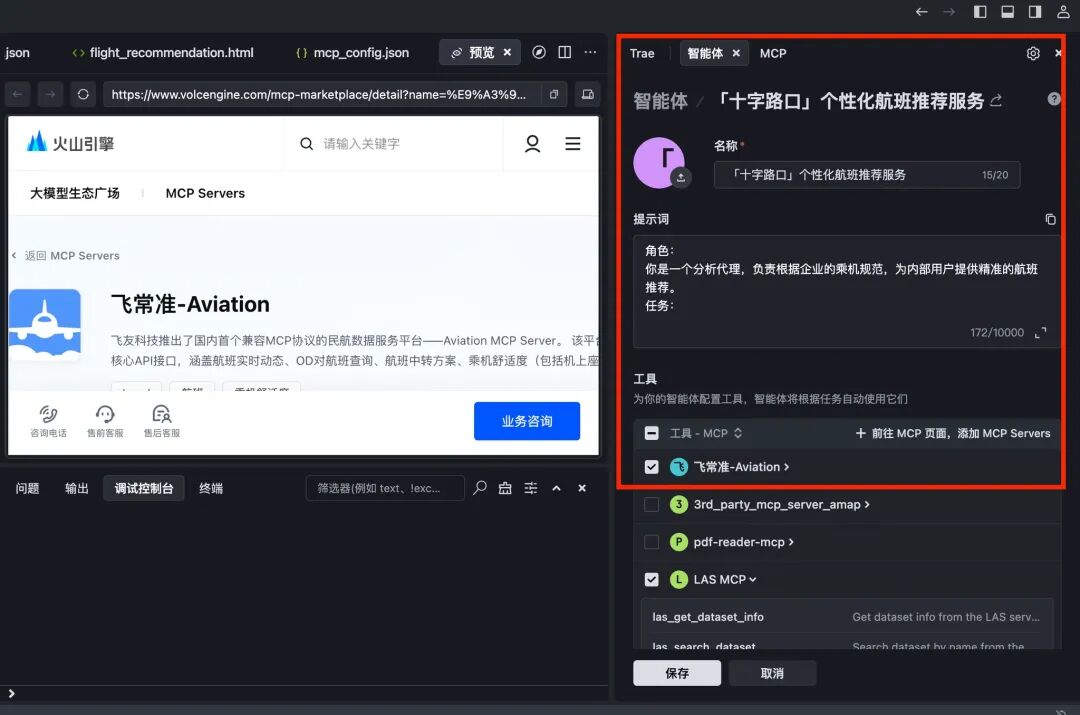Open the Trae tab in side panel

point(642,54)
